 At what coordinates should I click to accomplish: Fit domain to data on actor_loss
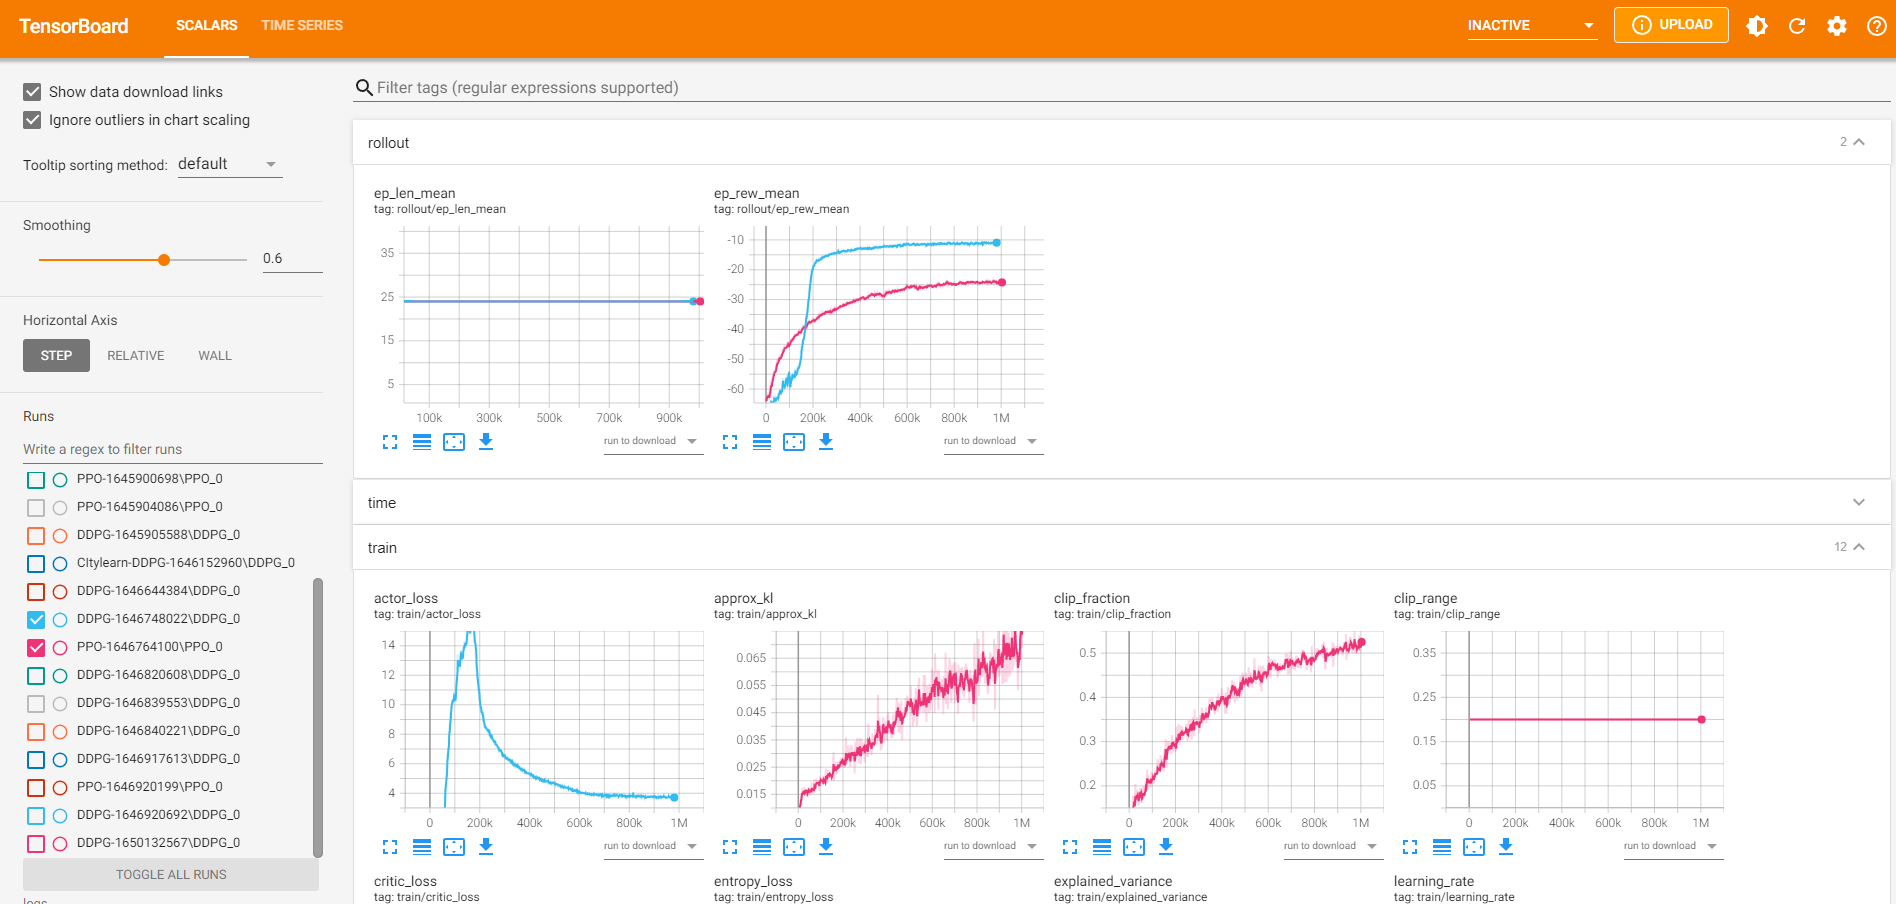pyautogui.click(x=454, y=847)
